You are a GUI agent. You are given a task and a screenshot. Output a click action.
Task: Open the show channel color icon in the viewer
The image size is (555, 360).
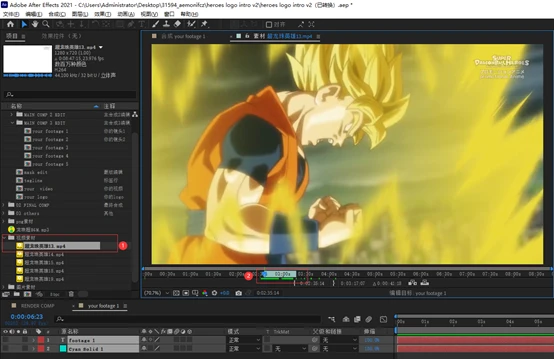click(205, 293)
